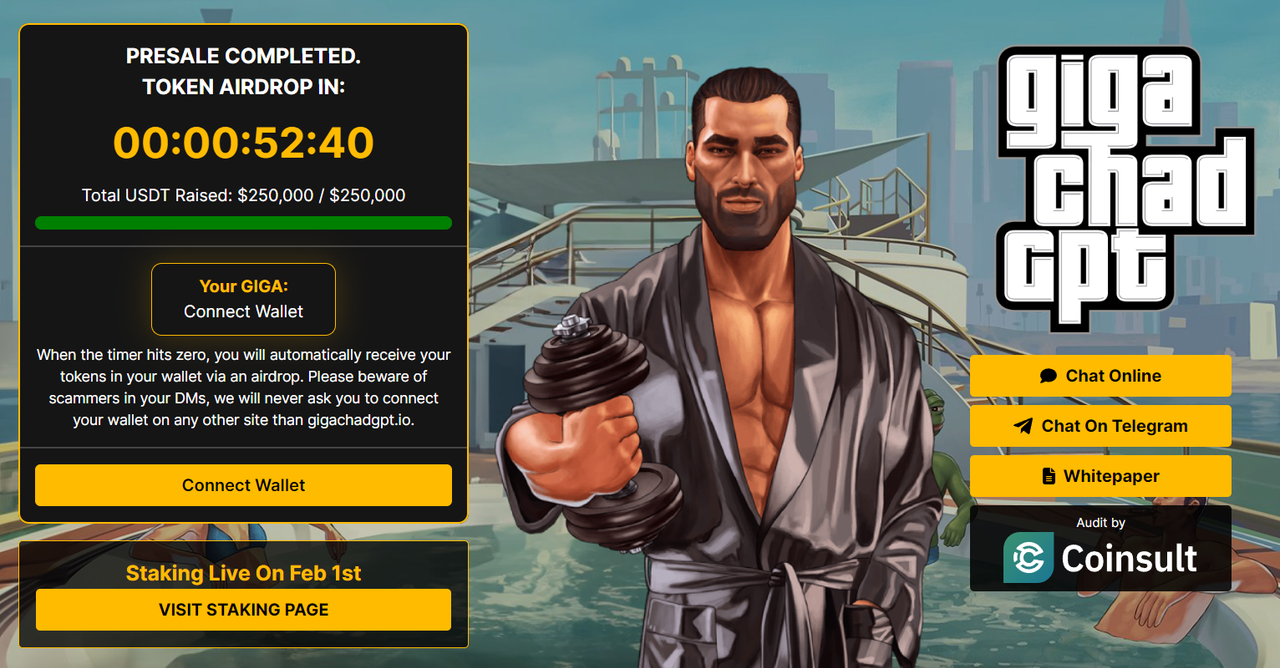Screen dimensions: 1280x668
Task: Open the Chat Online button
Action: coord(1100,376)
